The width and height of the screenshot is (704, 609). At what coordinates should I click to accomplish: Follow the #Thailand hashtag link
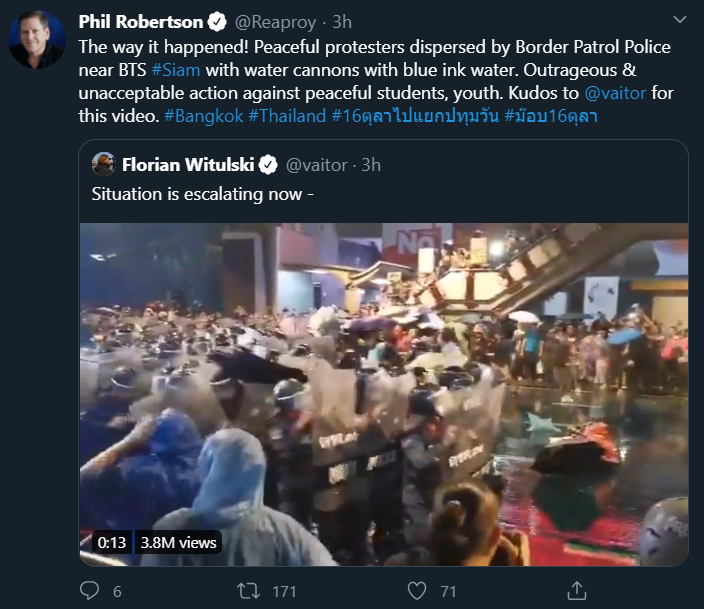287,115
